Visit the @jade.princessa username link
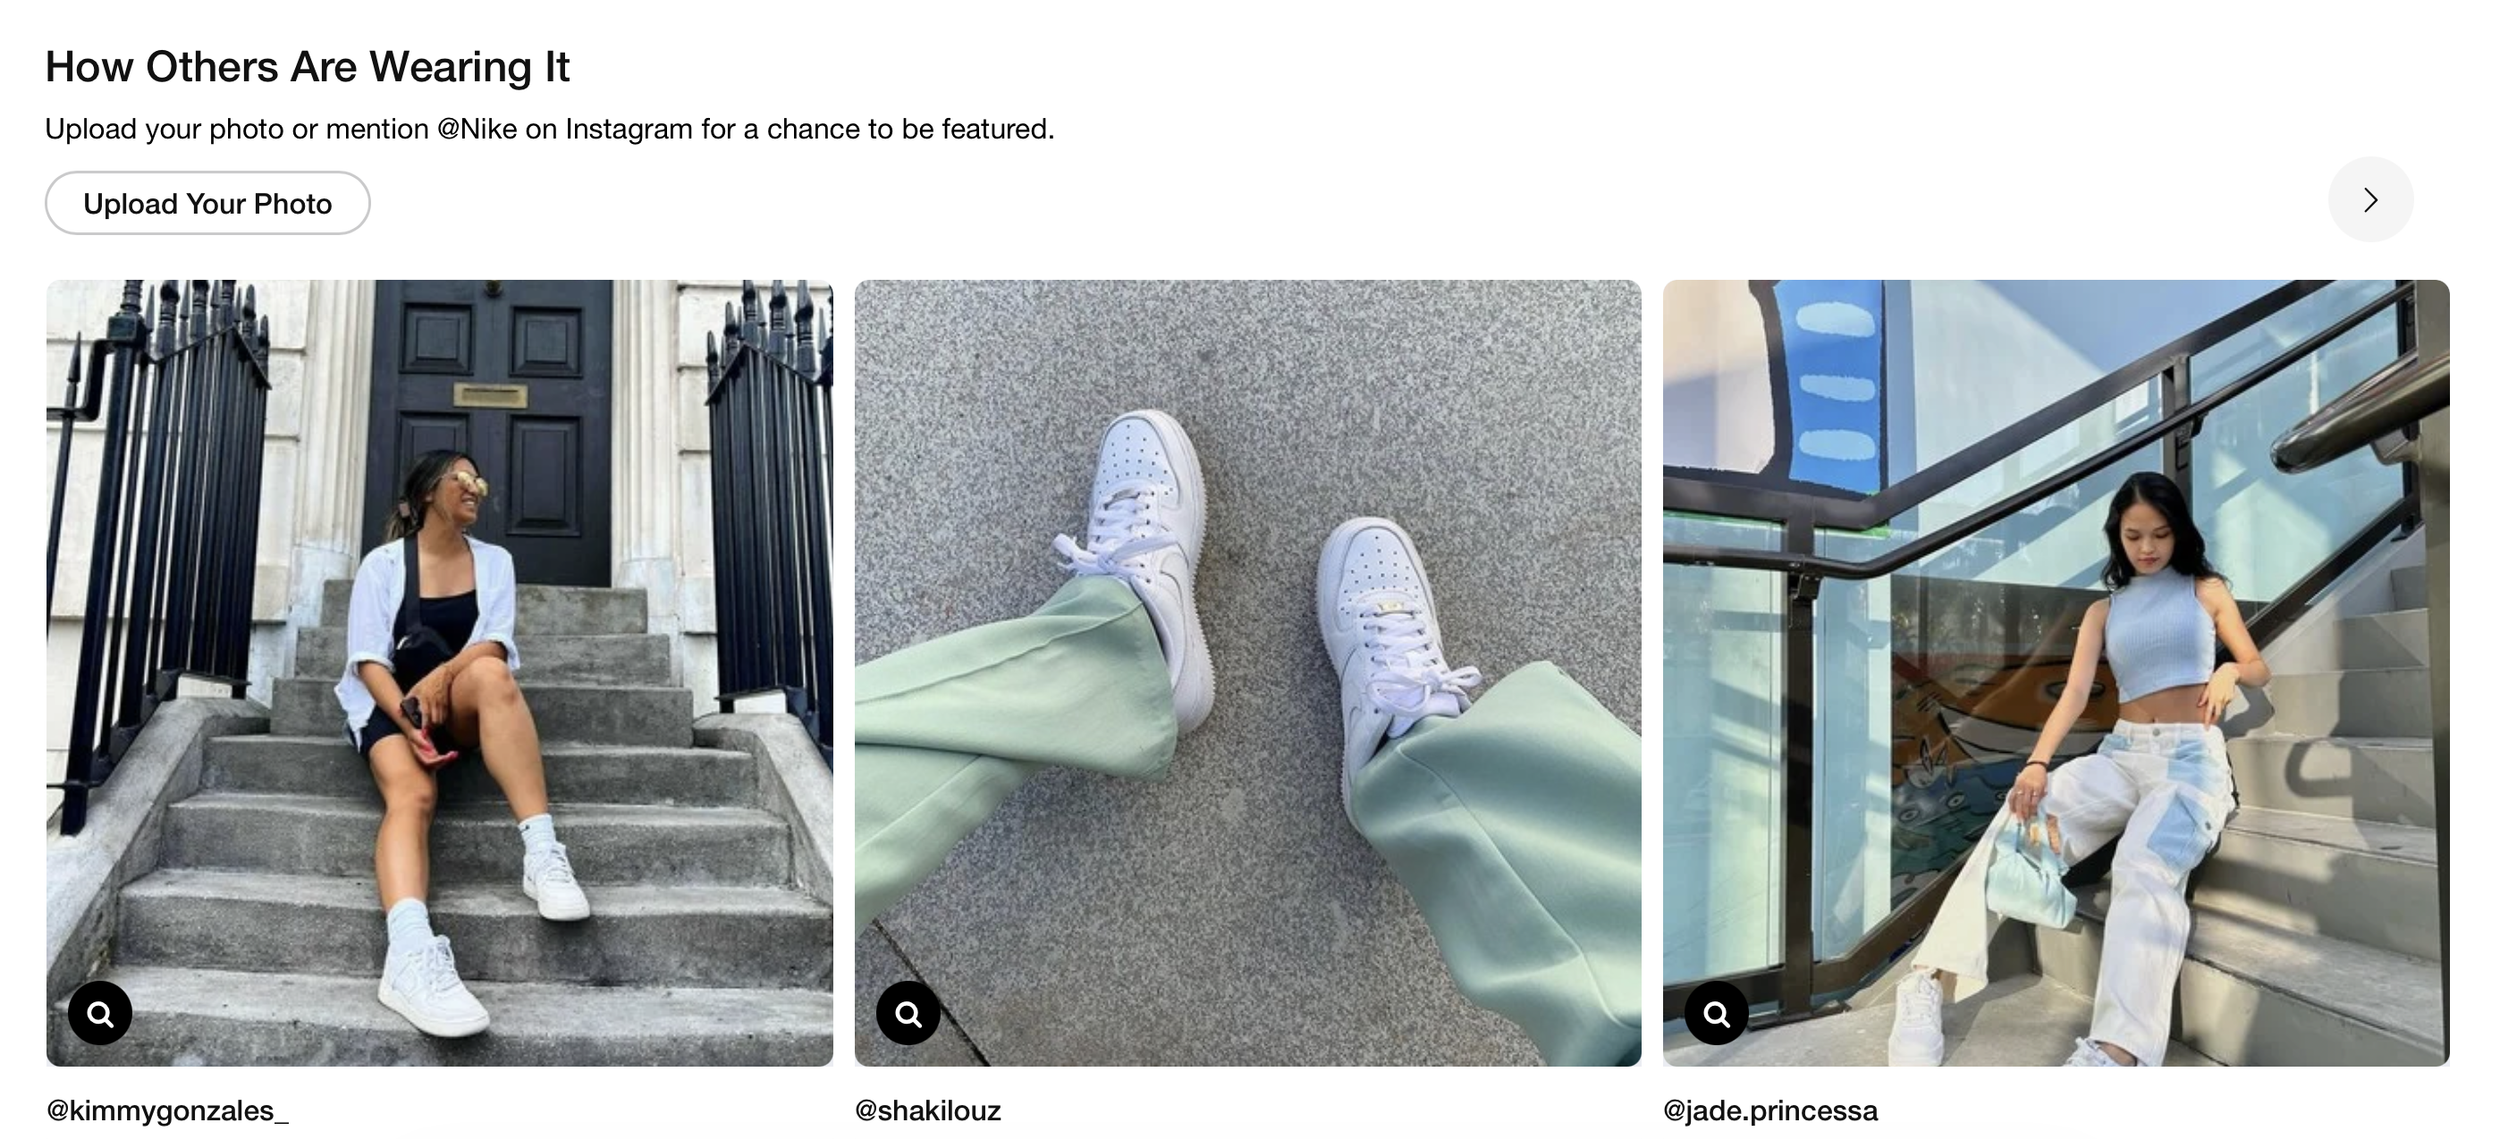Screen dimensions: 2500x1139 (1770, 1111)
